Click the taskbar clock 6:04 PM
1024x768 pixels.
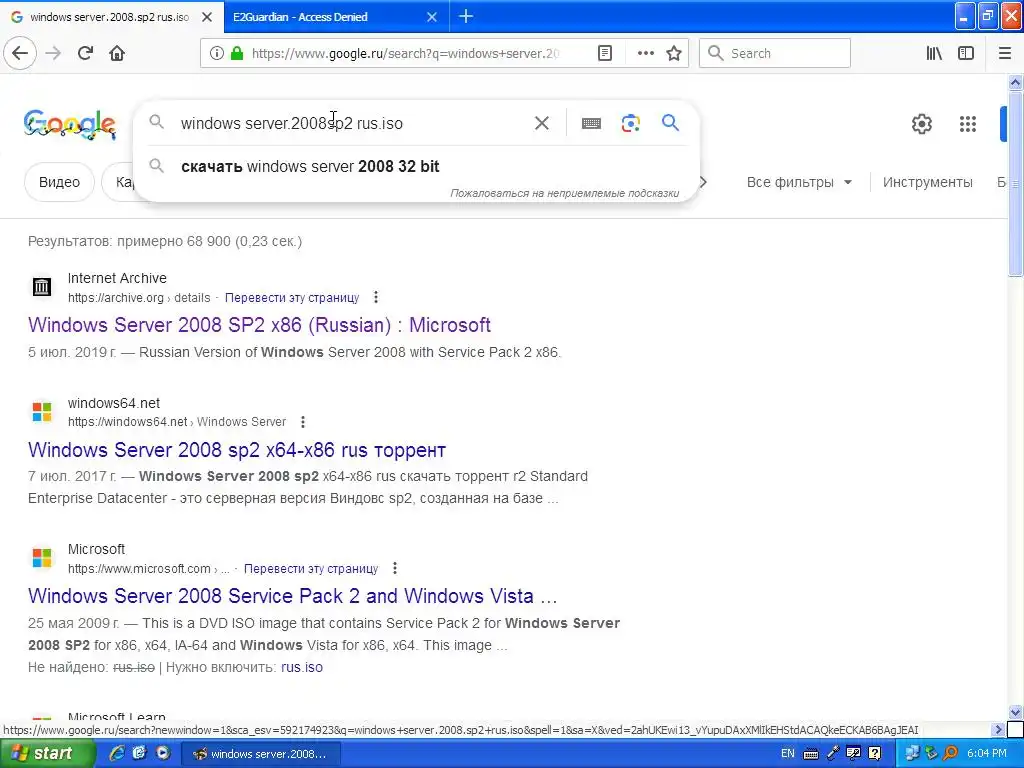[987, 754]
